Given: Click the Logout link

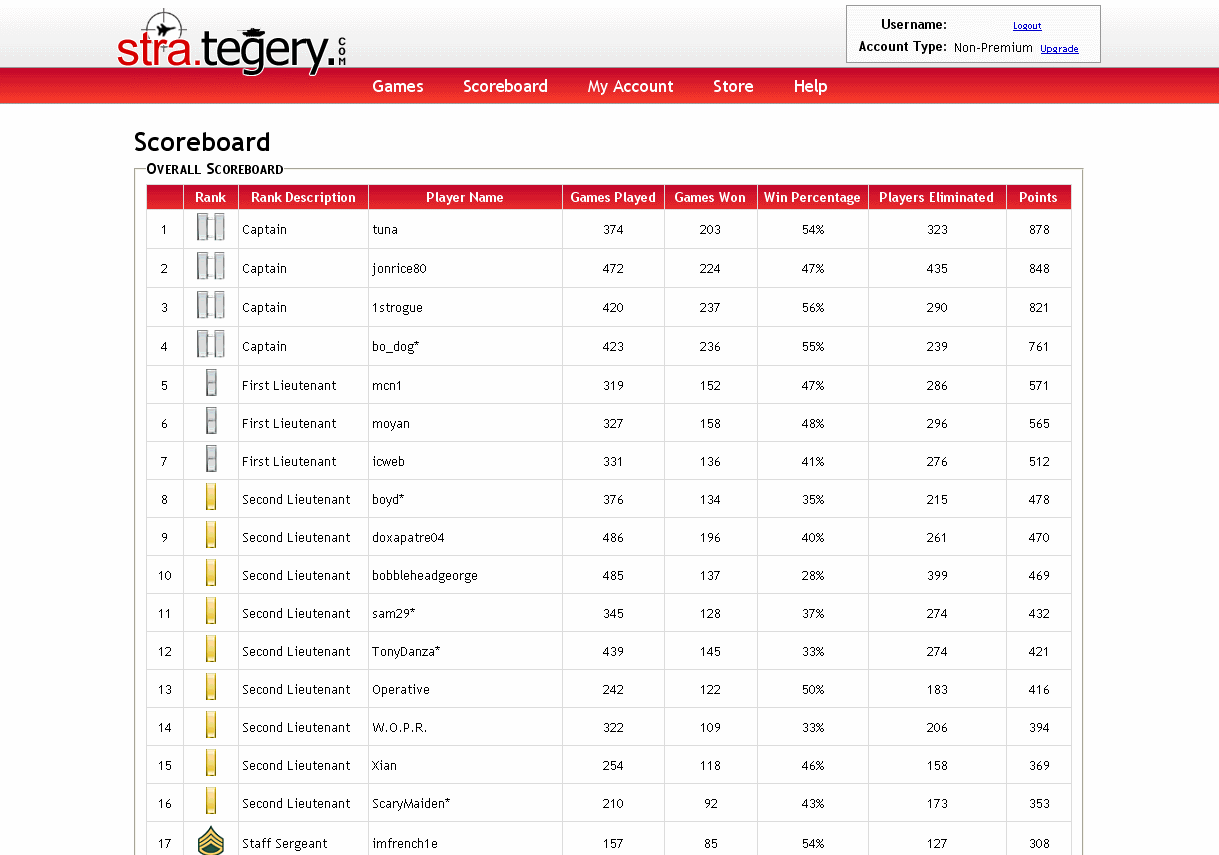Looking at the screenshot, I should coord(1027,26).
